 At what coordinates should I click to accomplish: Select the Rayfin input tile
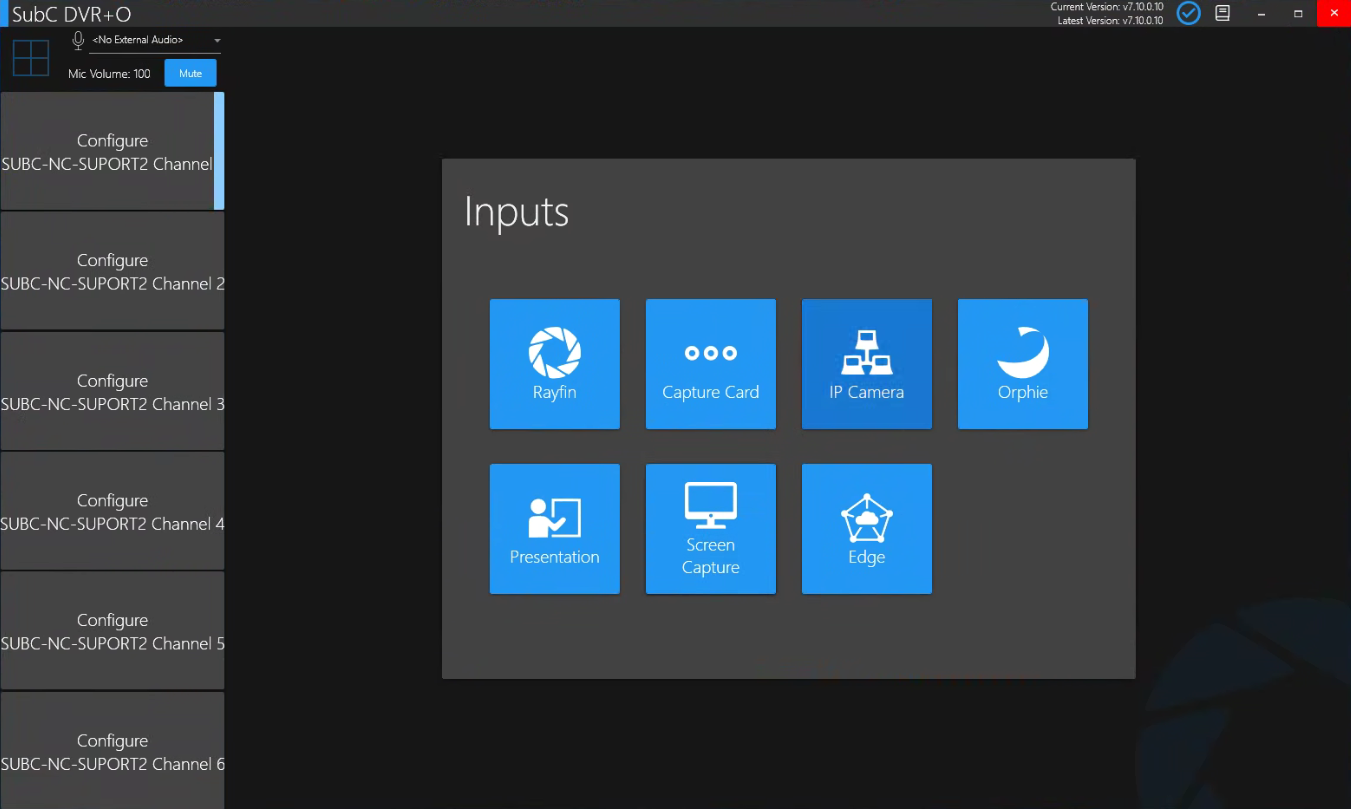click(554, 364)
